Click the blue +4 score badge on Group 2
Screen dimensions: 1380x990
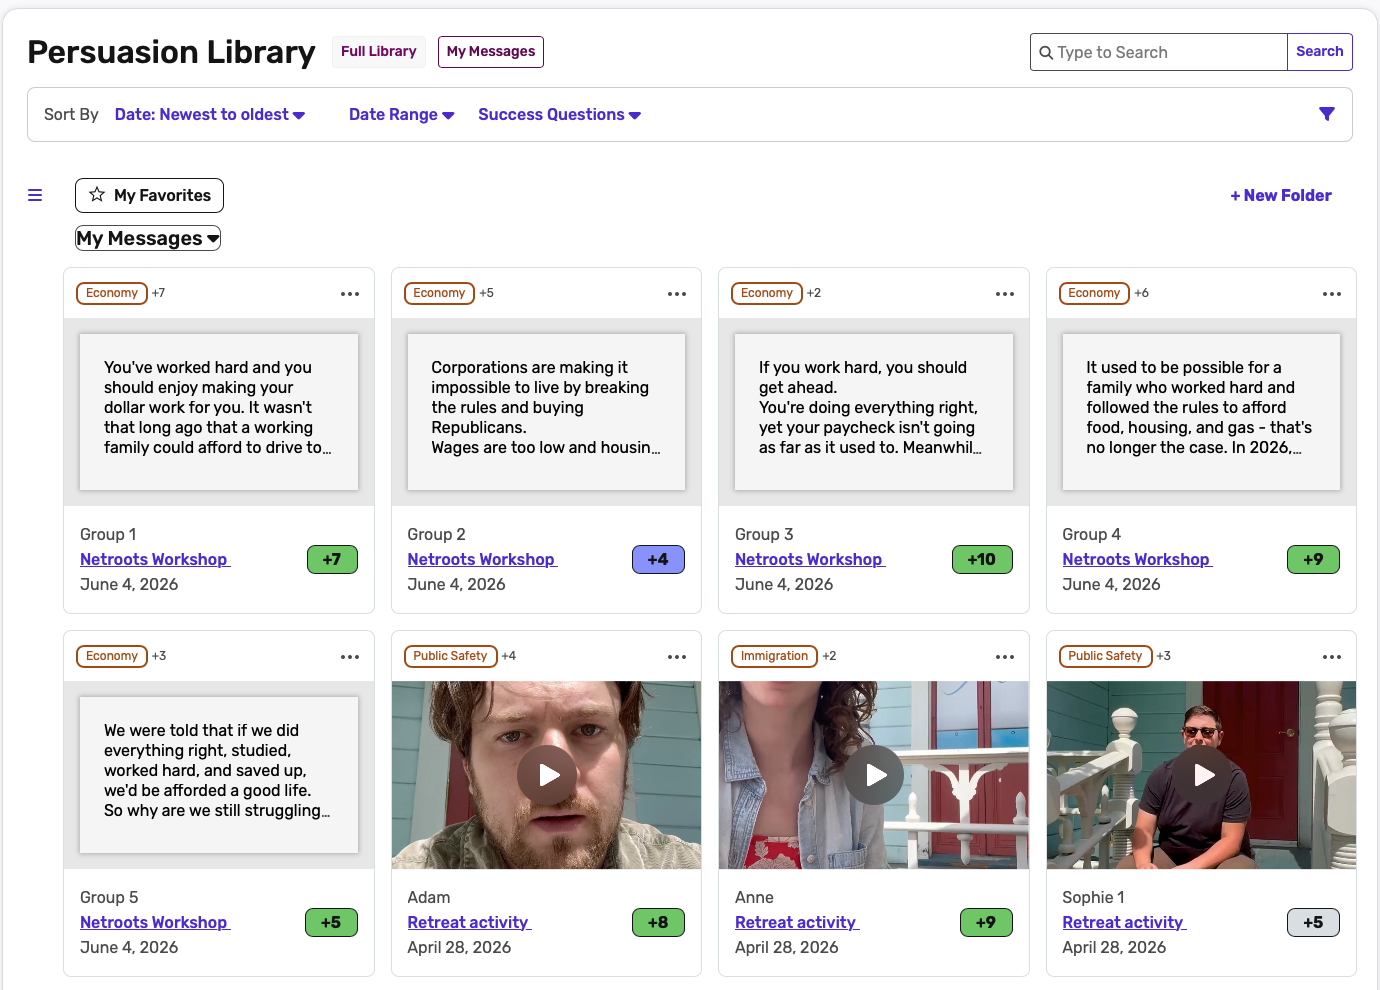point(658,560)
